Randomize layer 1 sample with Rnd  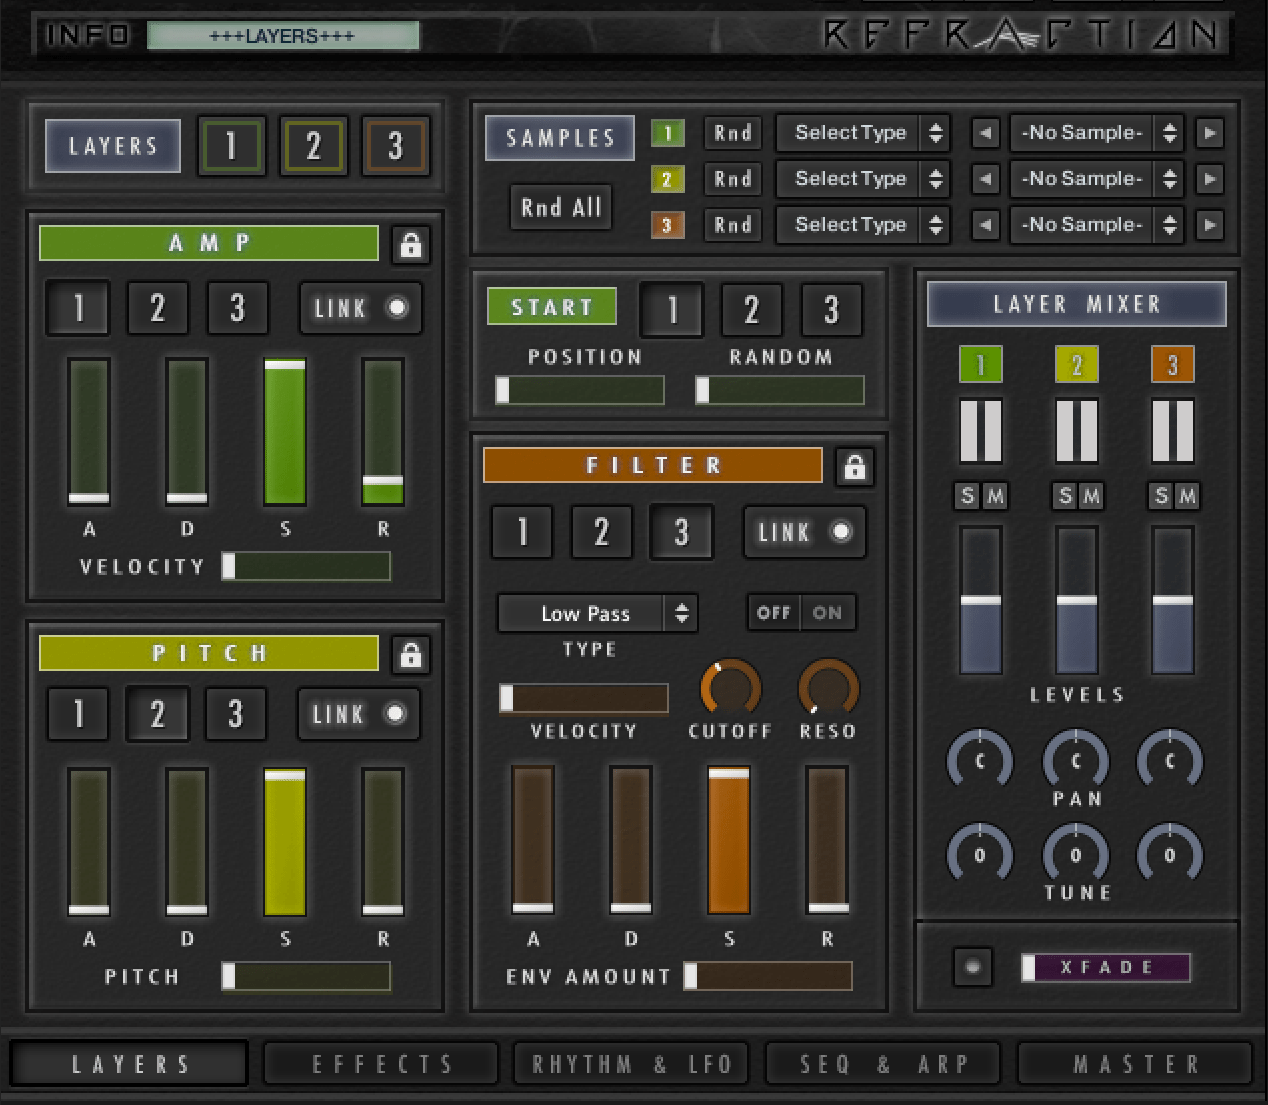click(732, 132)
